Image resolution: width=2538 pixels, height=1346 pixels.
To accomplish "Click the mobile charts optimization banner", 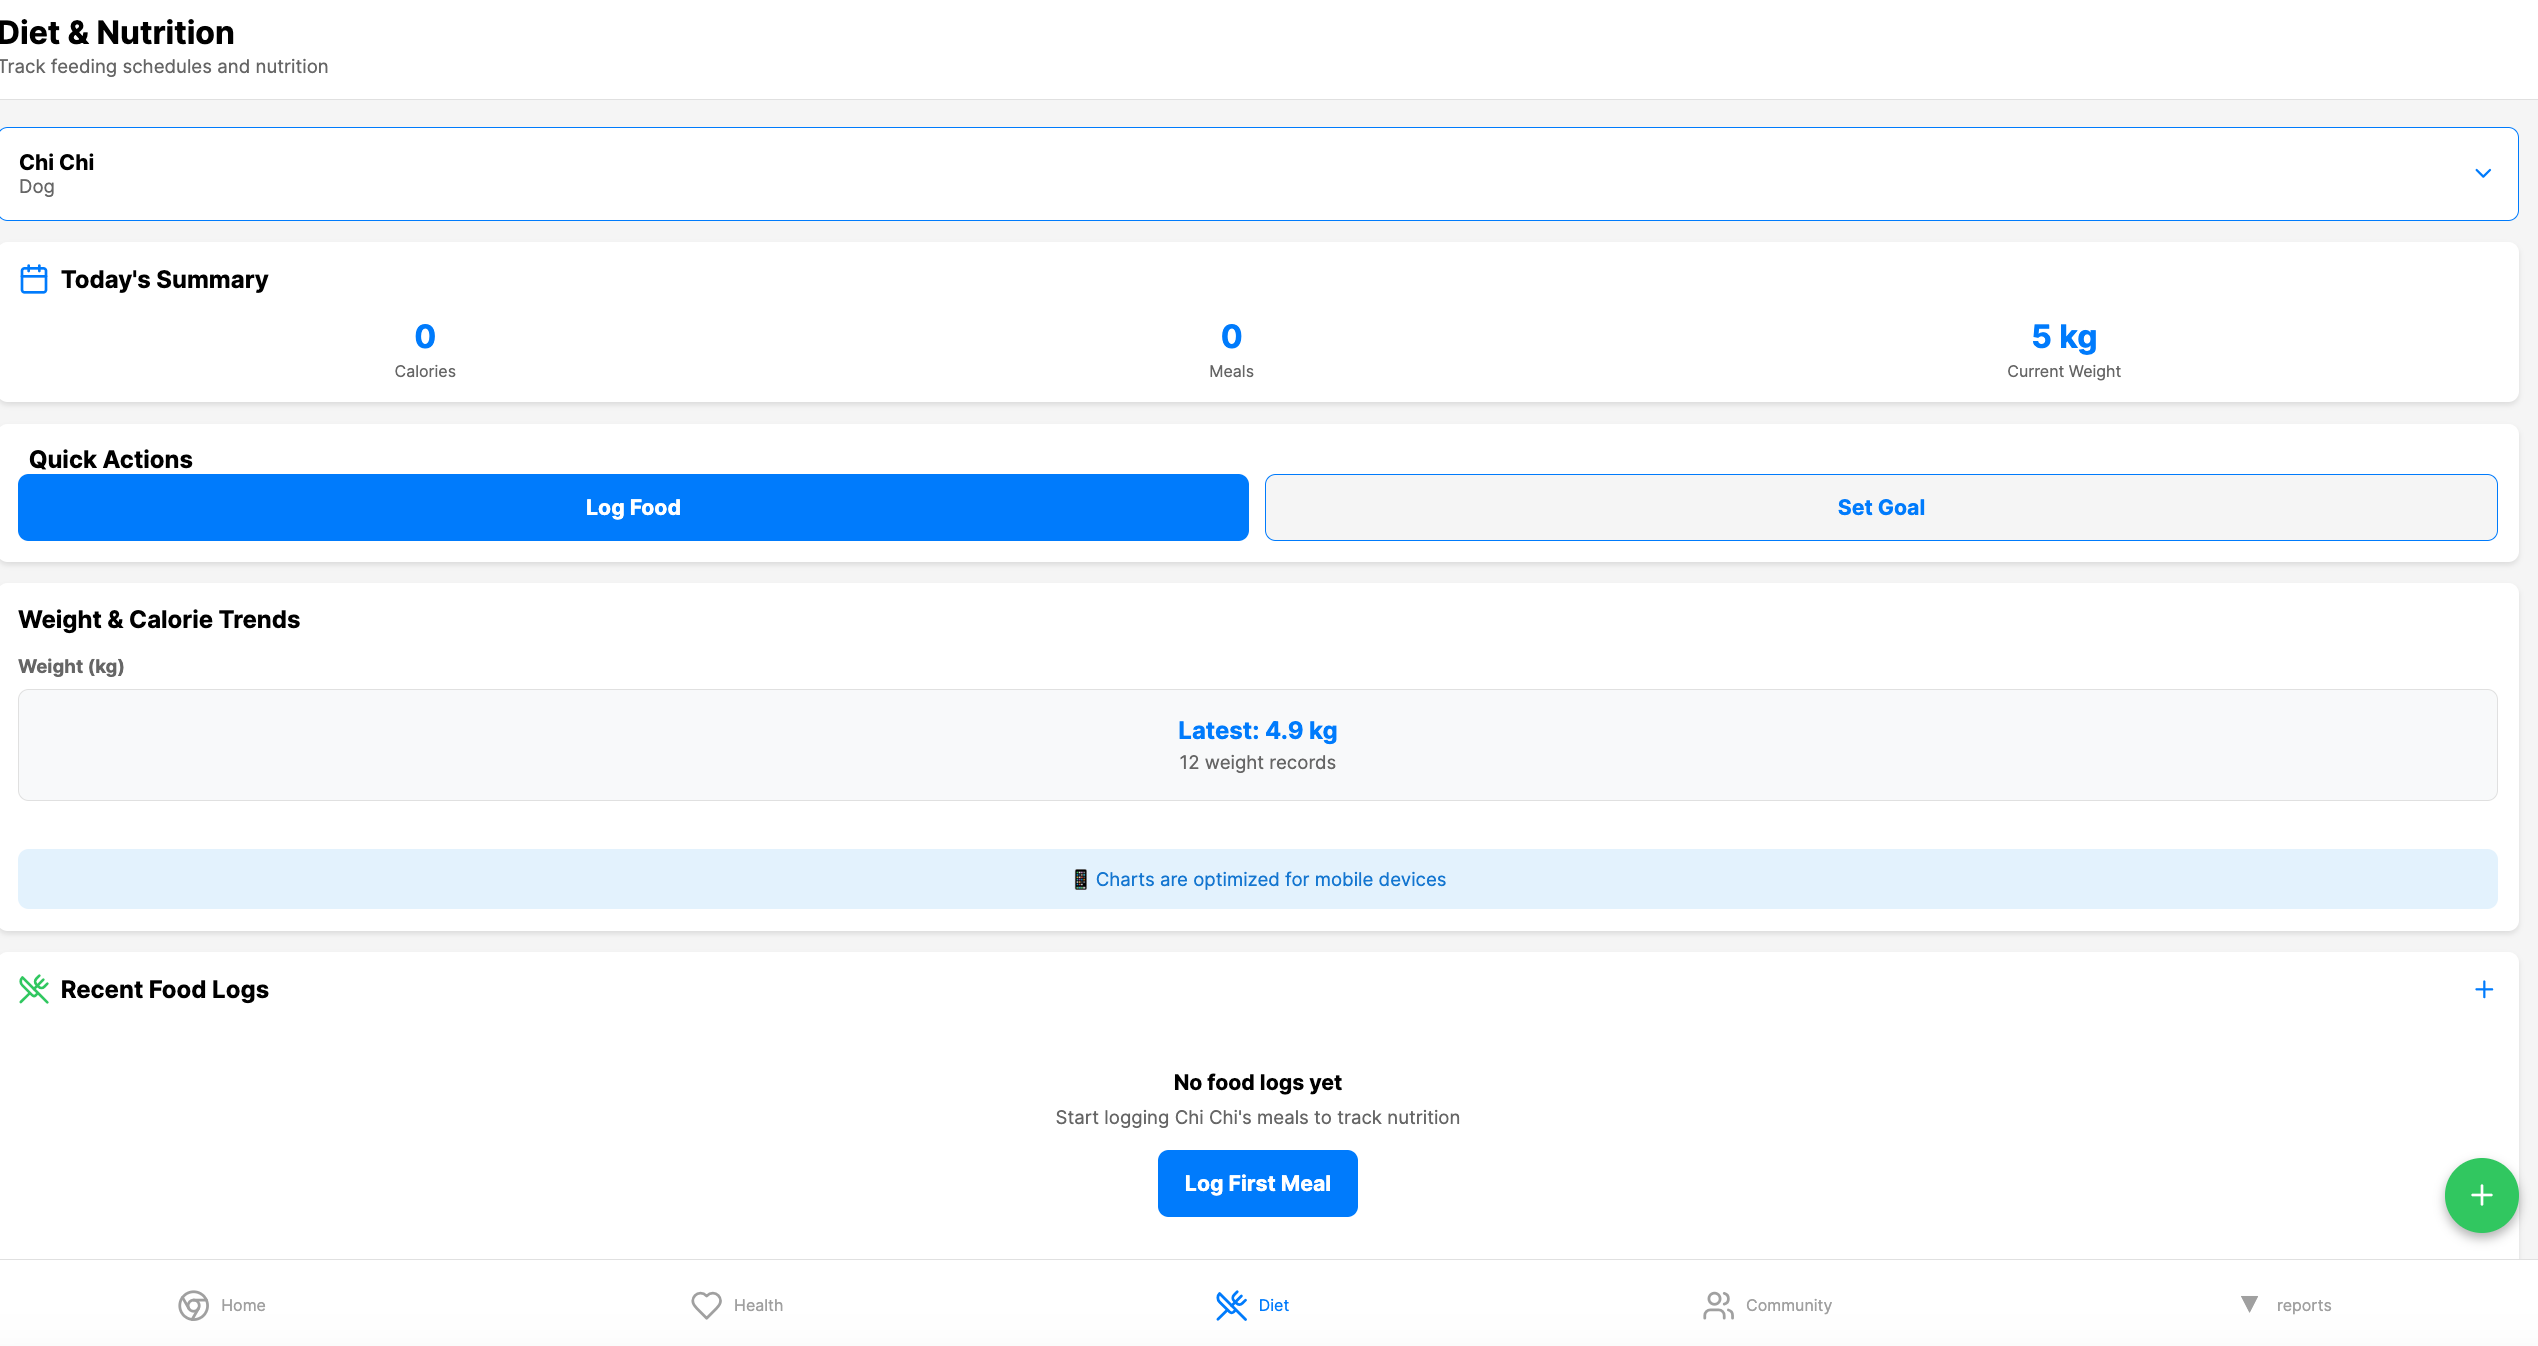I will click(x=1257, y=879).
